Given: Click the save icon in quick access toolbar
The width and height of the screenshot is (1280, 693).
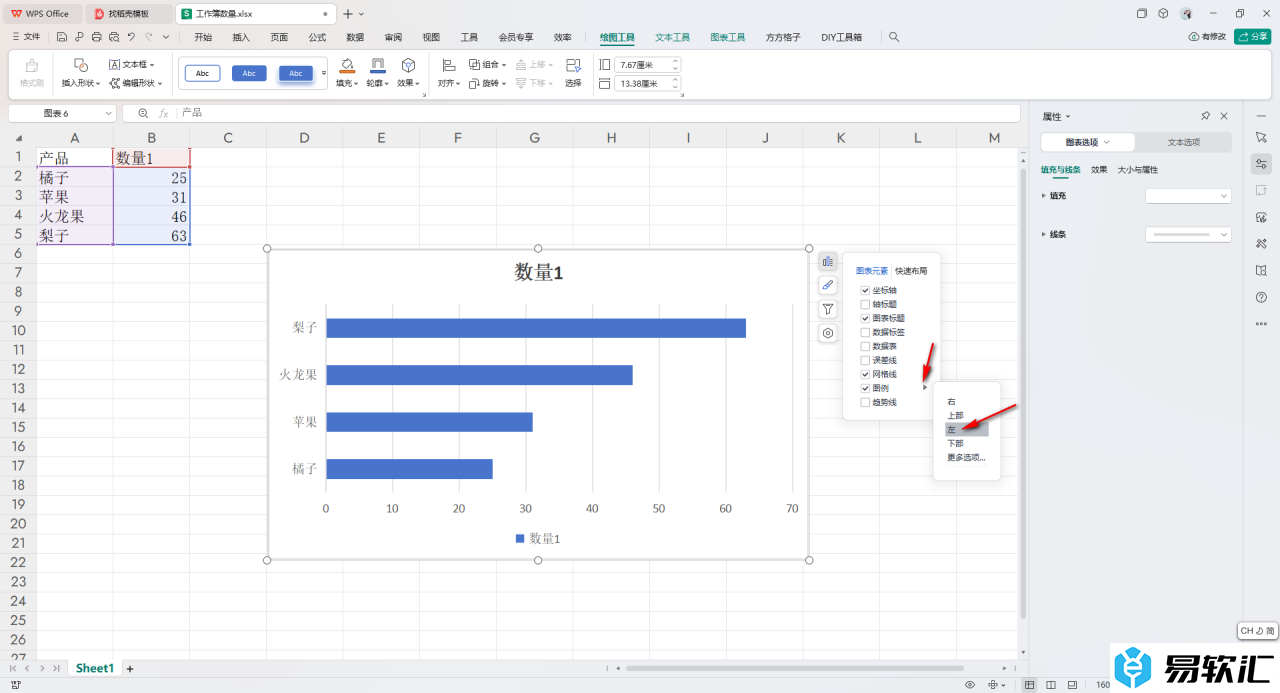Looking at the screenshot, I should tap(62, 37).
